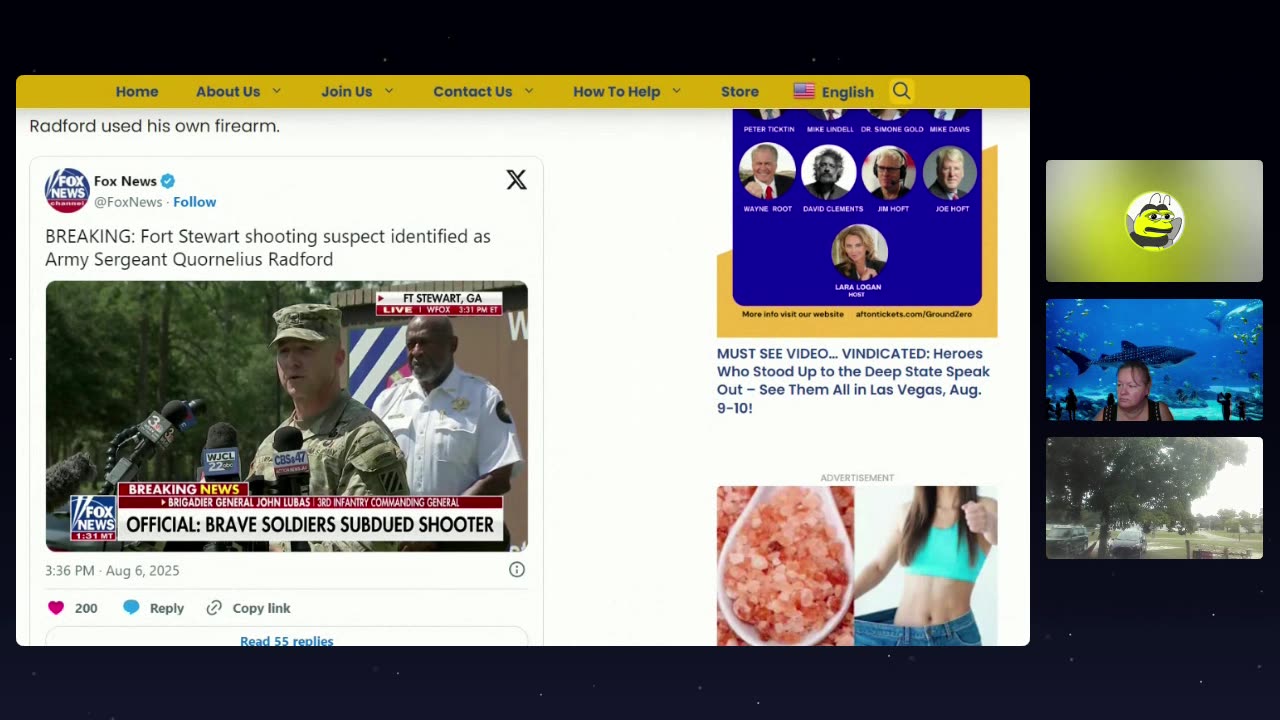Click the Jim Hoft speaker photo
The width and height of the screenshot is (1280, 720).
pyautogui.click(x=889, y=173)
